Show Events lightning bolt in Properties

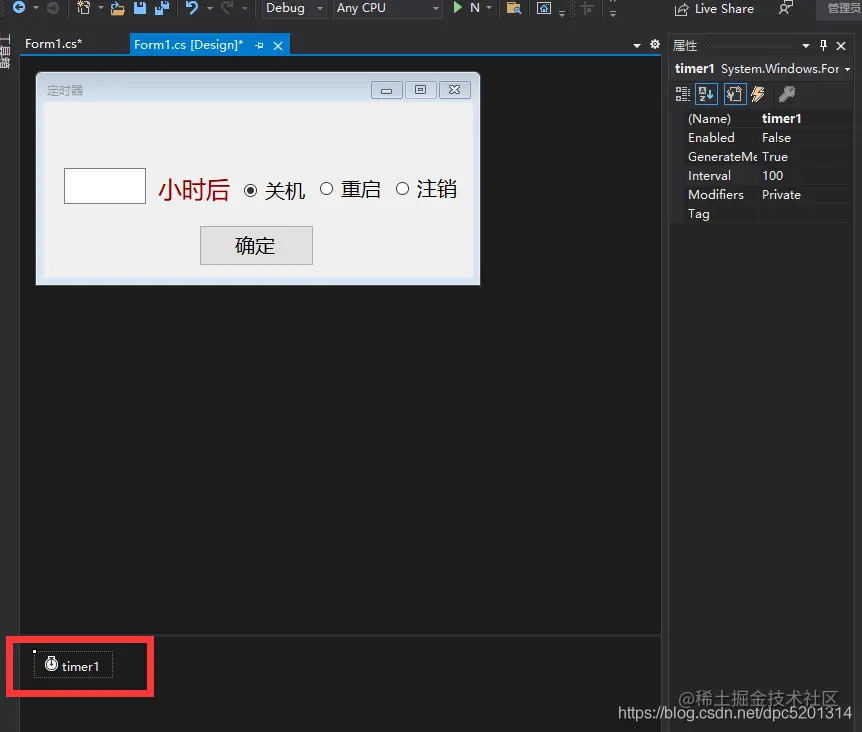click(758, 94)
